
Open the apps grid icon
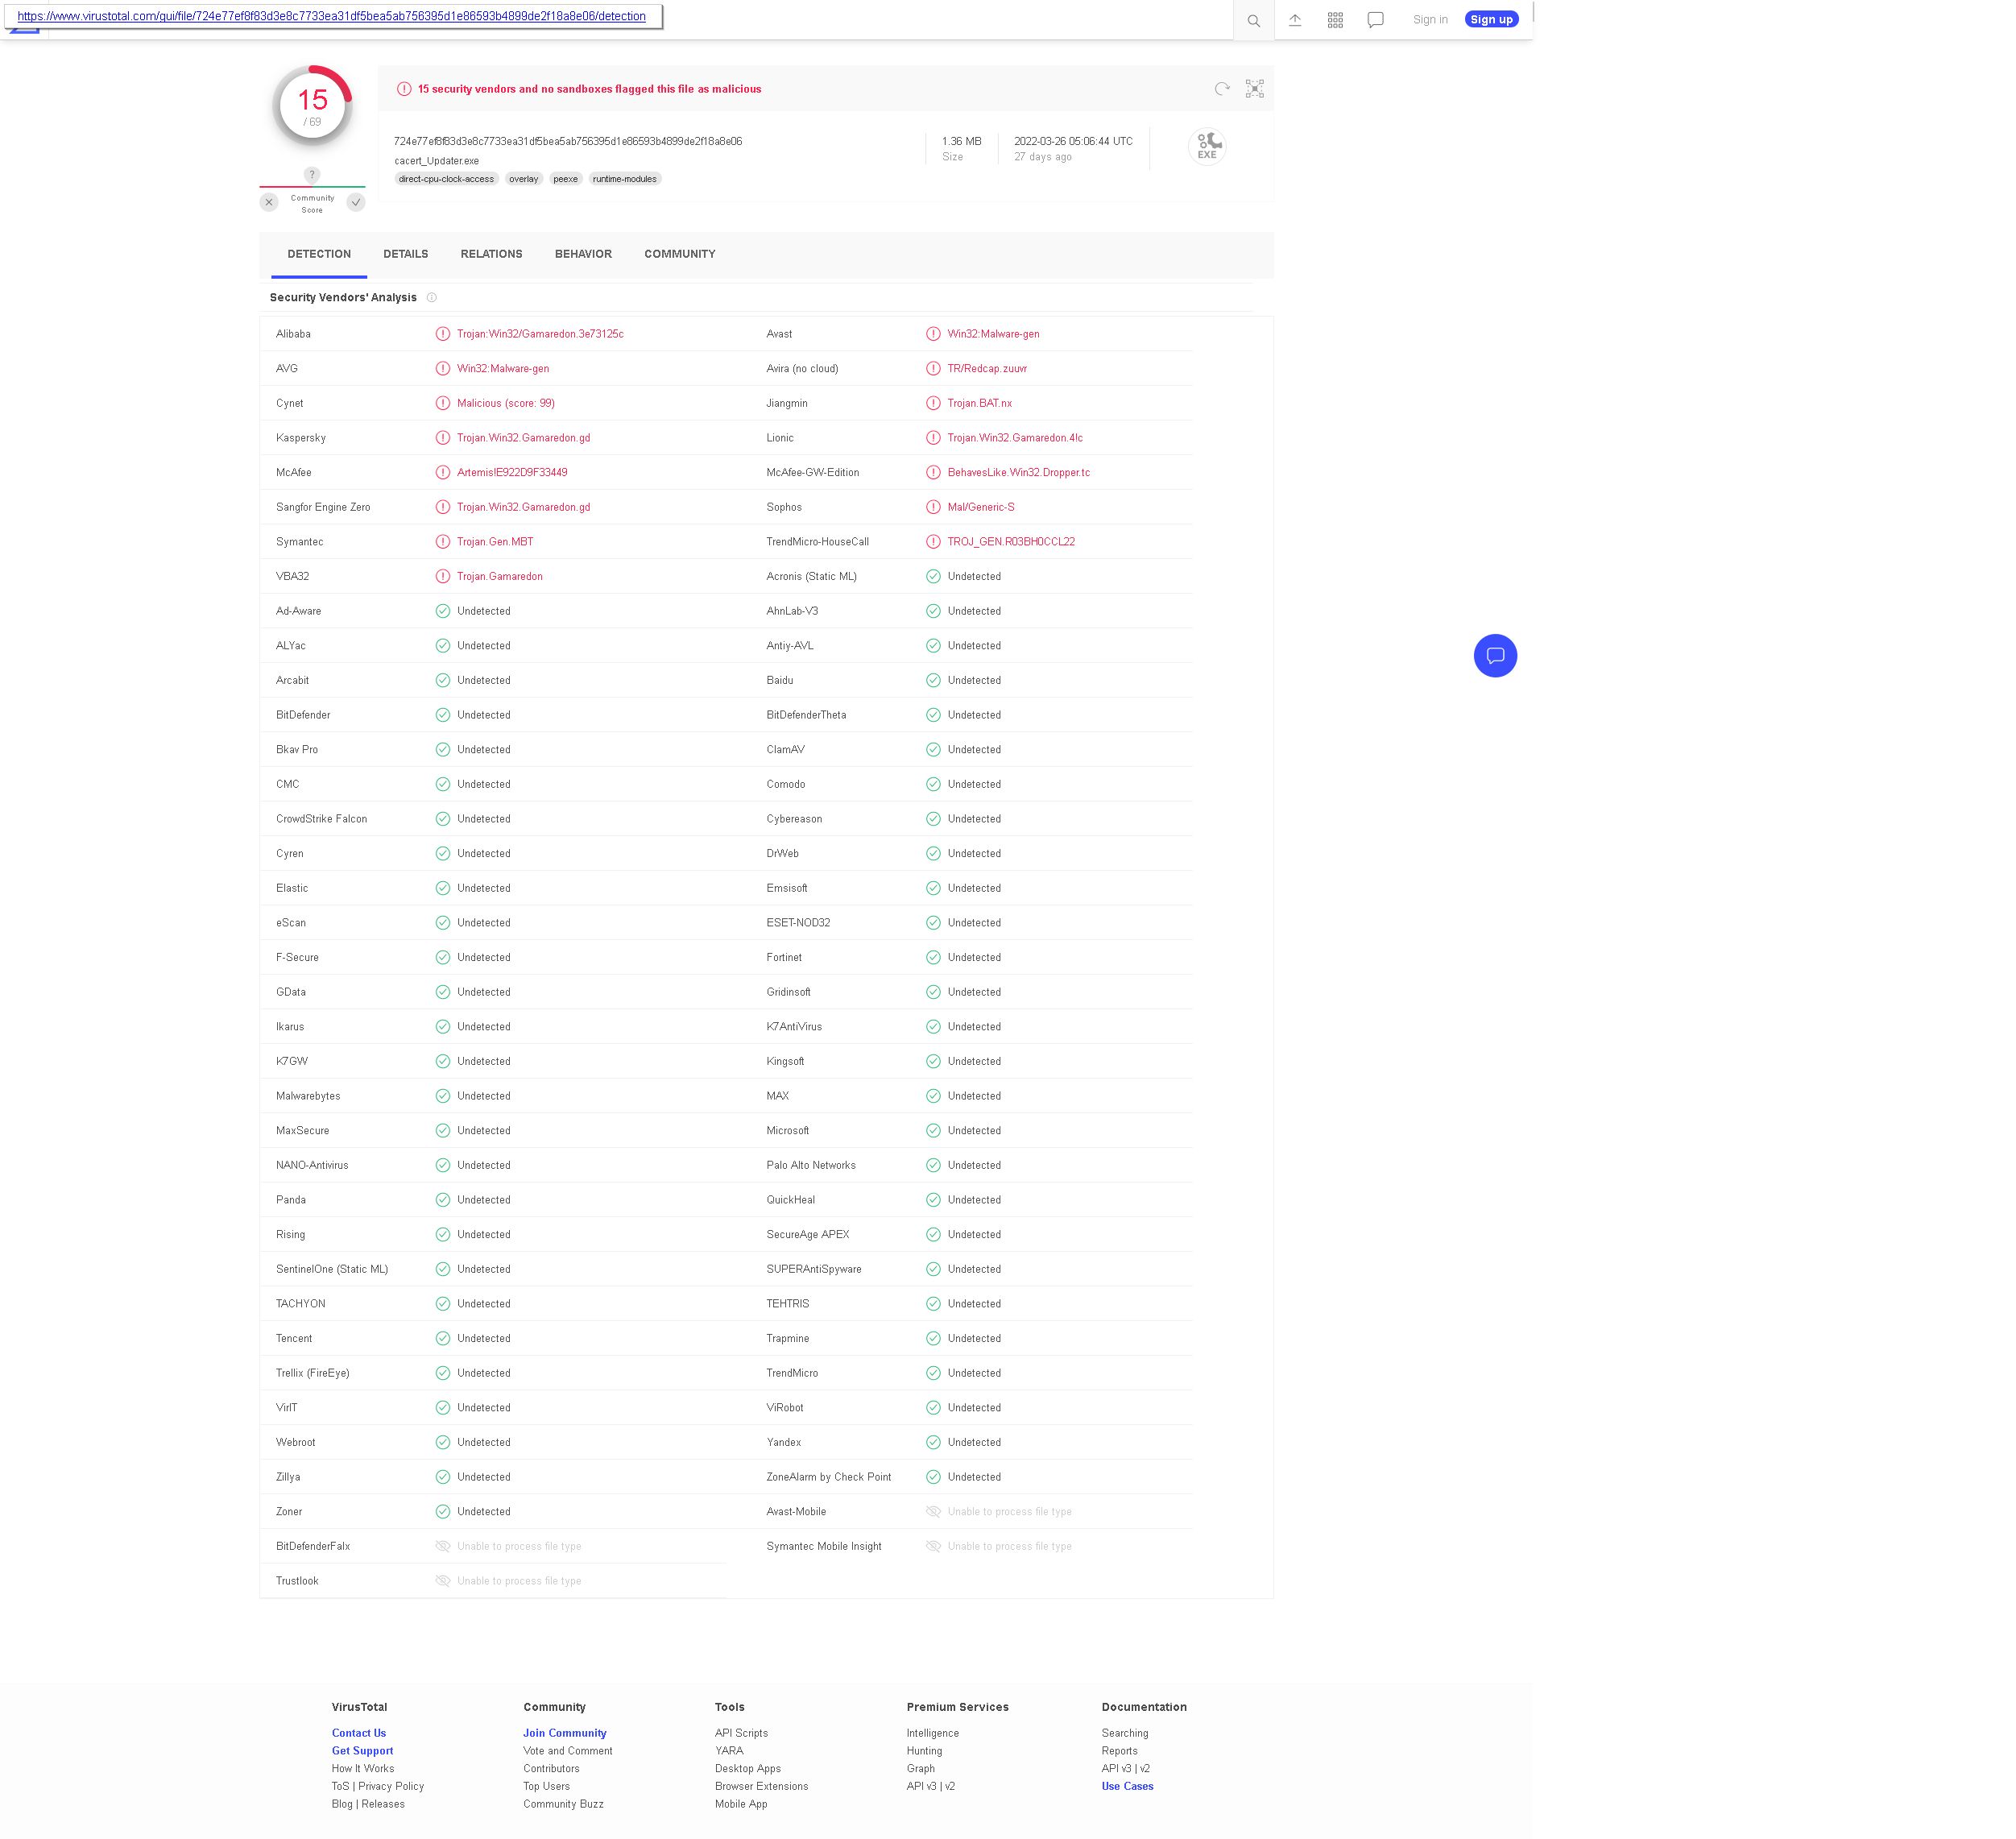pos(1335,20)
